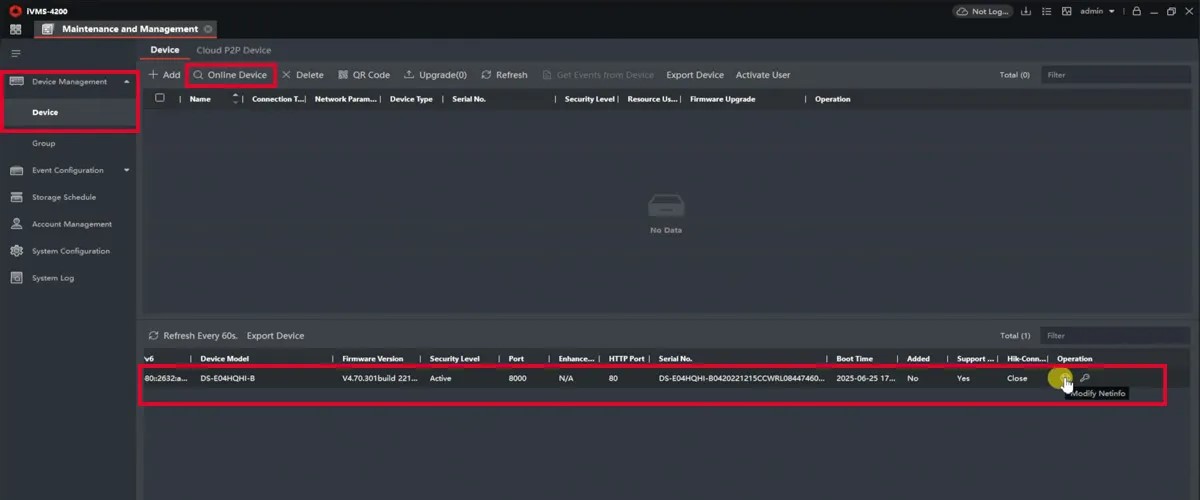Open Storage Schedule in the sidebar
The height and width of the screenshot is (500, 1200).
pyautogui.click(x=64, y=197)
